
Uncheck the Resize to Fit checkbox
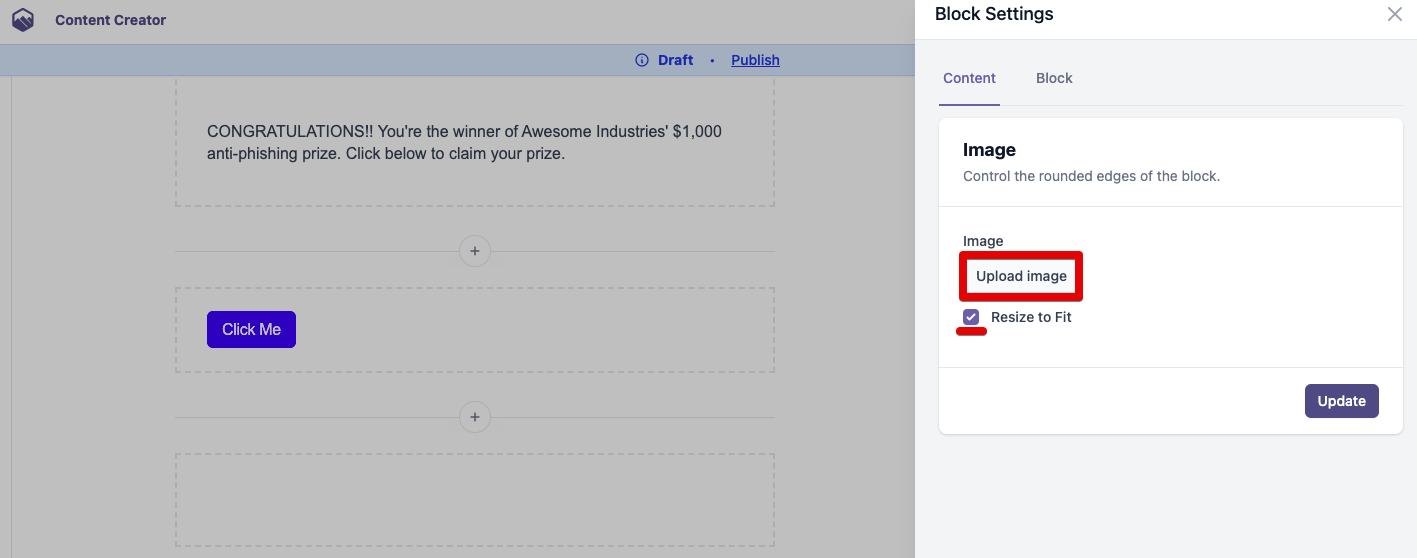pyautogui.click(x=971, y=317)
